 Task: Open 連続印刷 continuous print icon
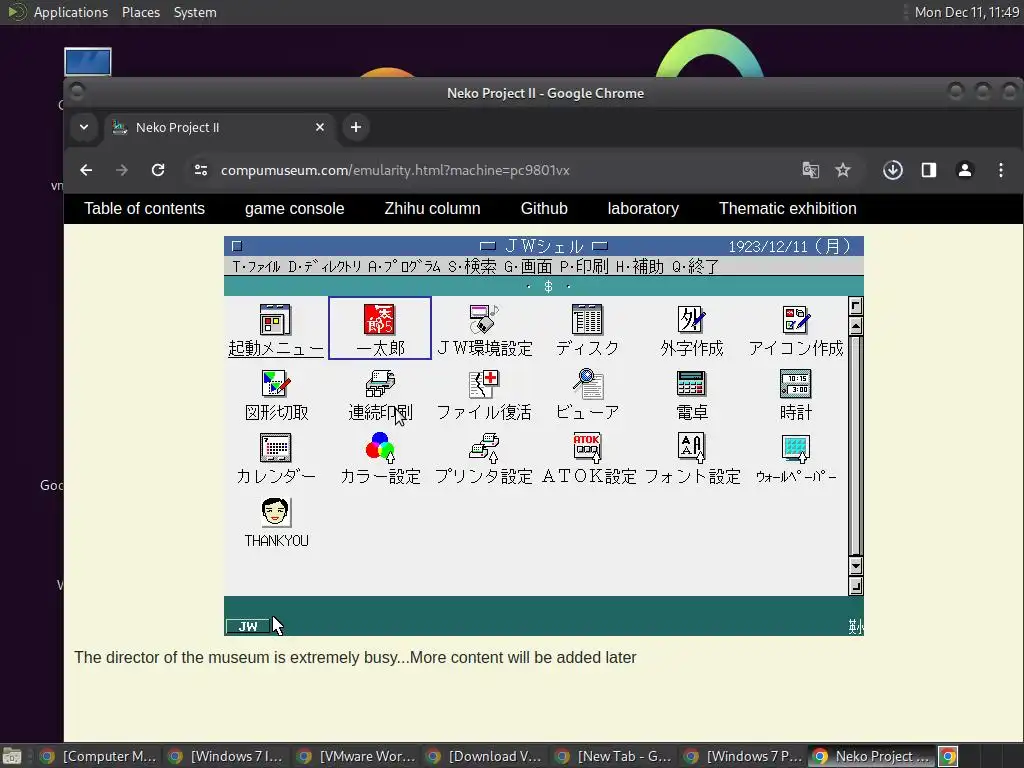(x=380, y=394)
